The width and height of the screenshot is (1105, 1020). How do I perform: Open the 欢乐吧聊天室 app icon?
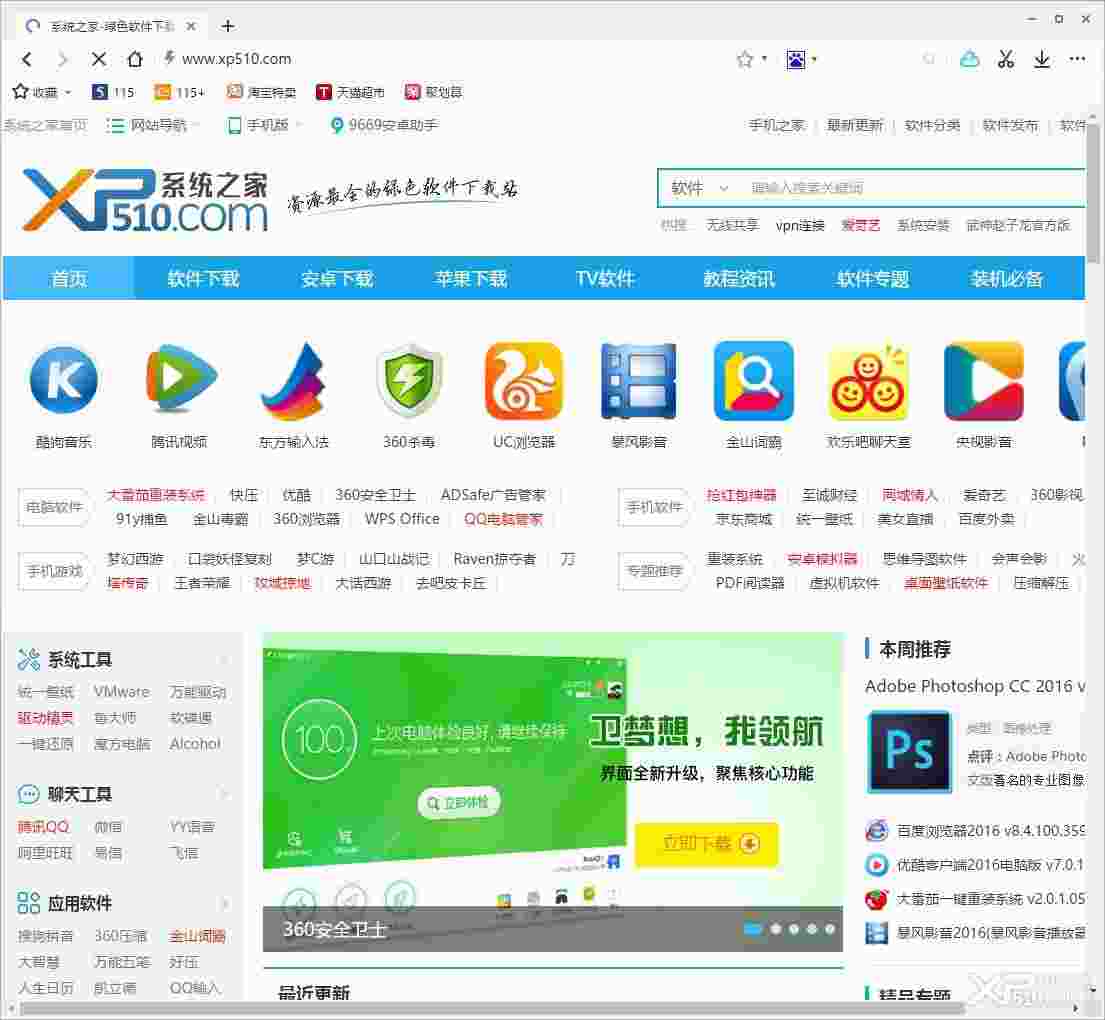click(868, 382)
